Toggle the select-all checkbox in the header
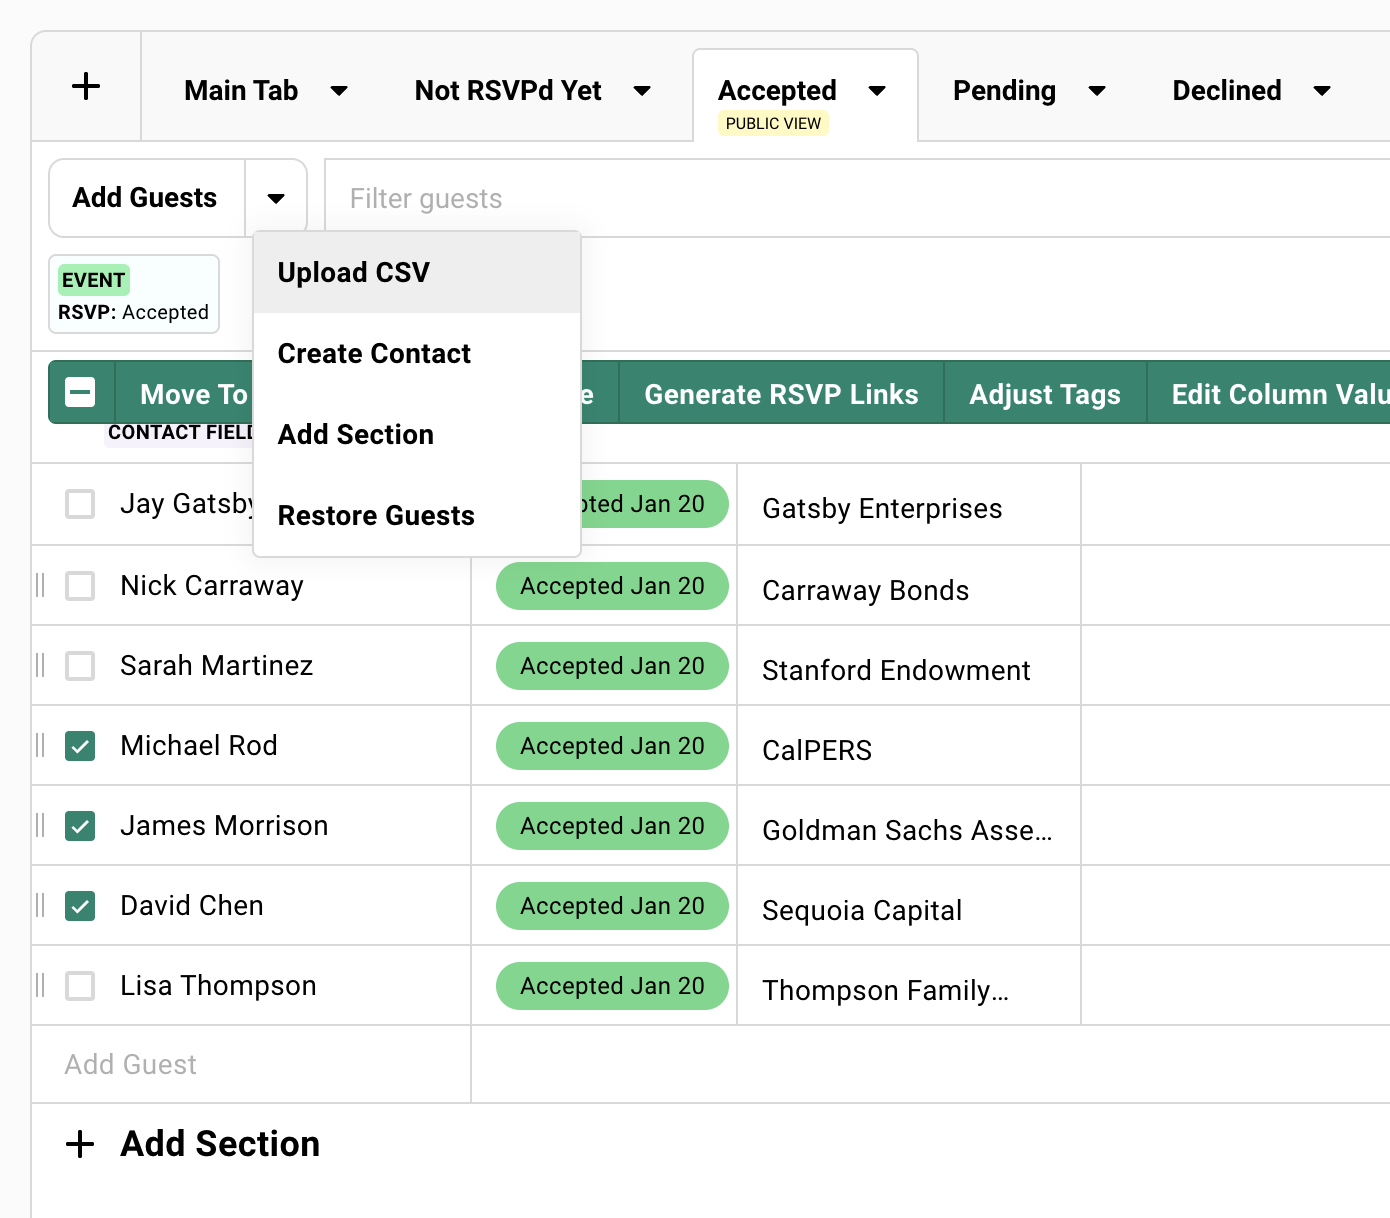The width and height of the screenshot is (1390, 1218). 80,392
